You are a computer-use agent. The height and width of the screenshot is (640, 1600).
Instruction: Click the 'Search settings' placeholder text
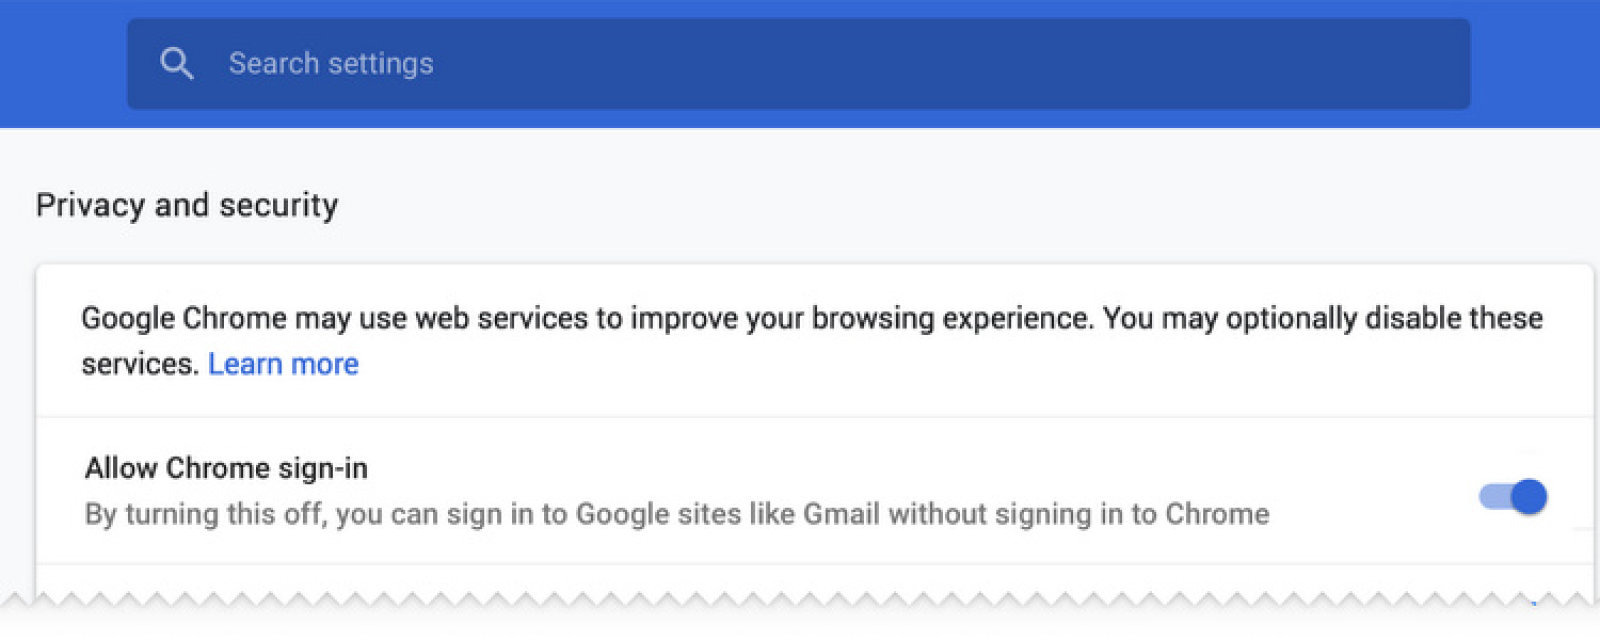pos(331,64)
